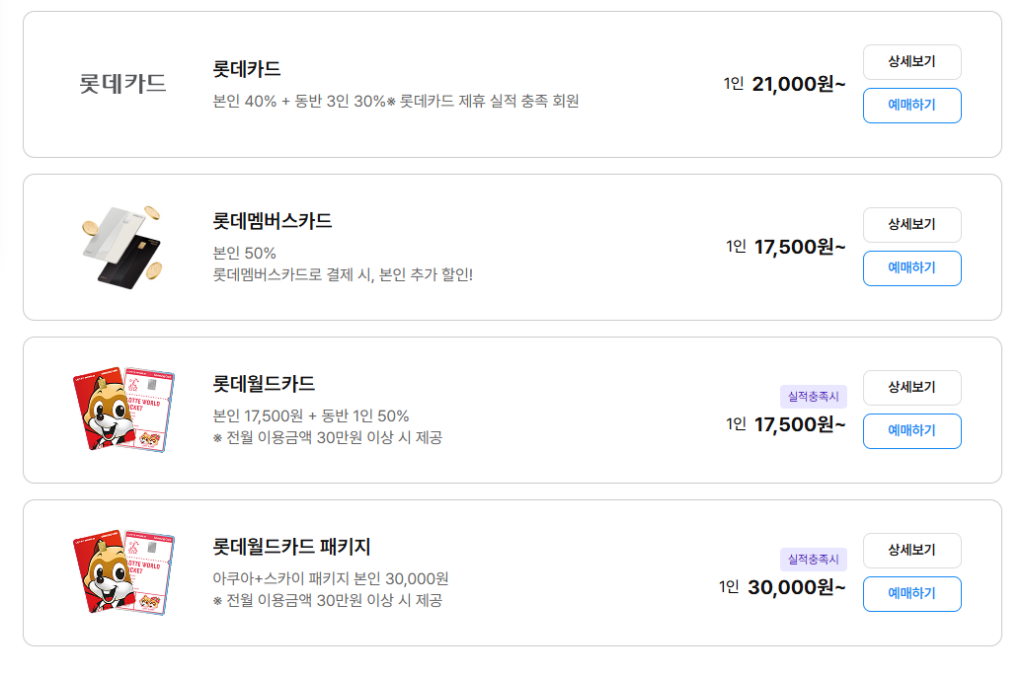The image size is (1024, 678).
Task: Book 롯데멤버스카드 with its 예매하기 button
Action: (x=911, y=268)
